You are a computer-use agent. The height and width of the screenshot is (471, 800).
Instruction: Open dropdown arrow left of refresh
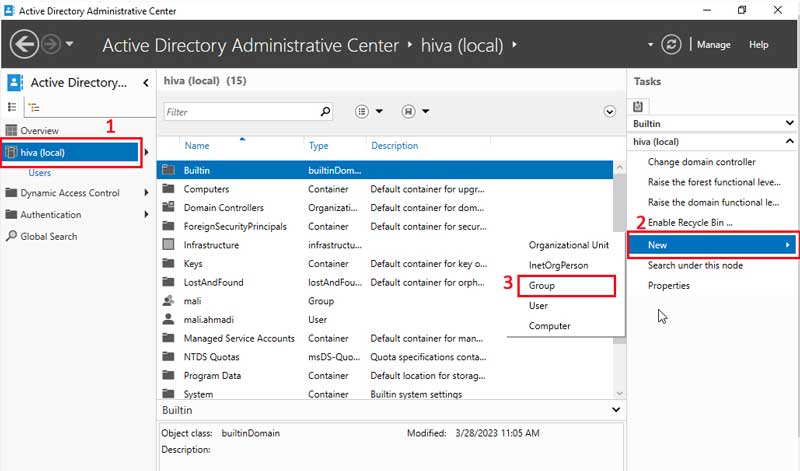[650, 44]
